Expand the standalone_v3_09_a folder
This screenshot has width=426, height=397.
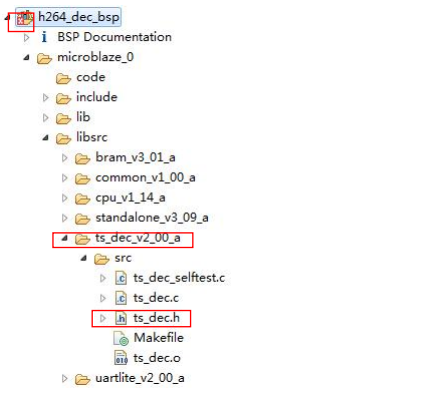[x=65, y=218]
